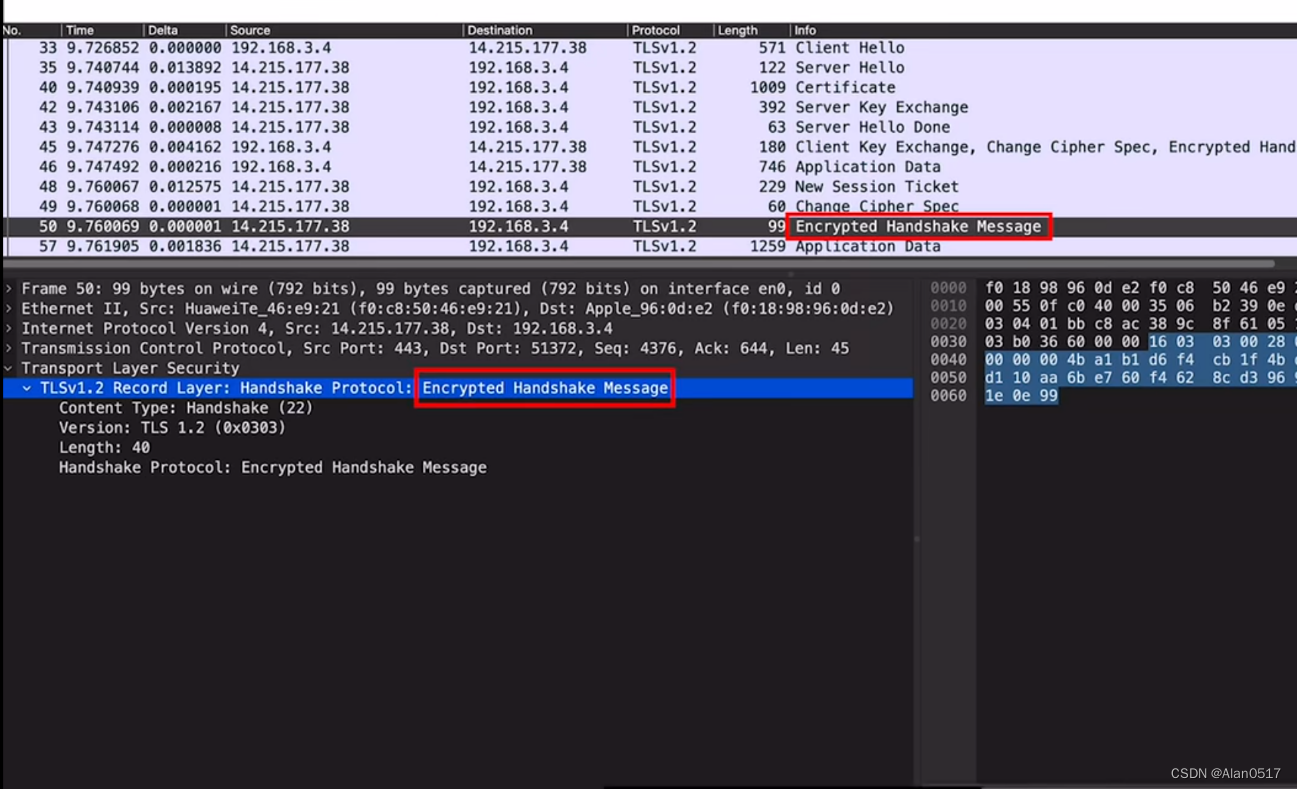Screen dimensions: 1297x789
Task: Select packet 48 New Session Ticket
Action: pyautogui.click(x=648, y=187)
